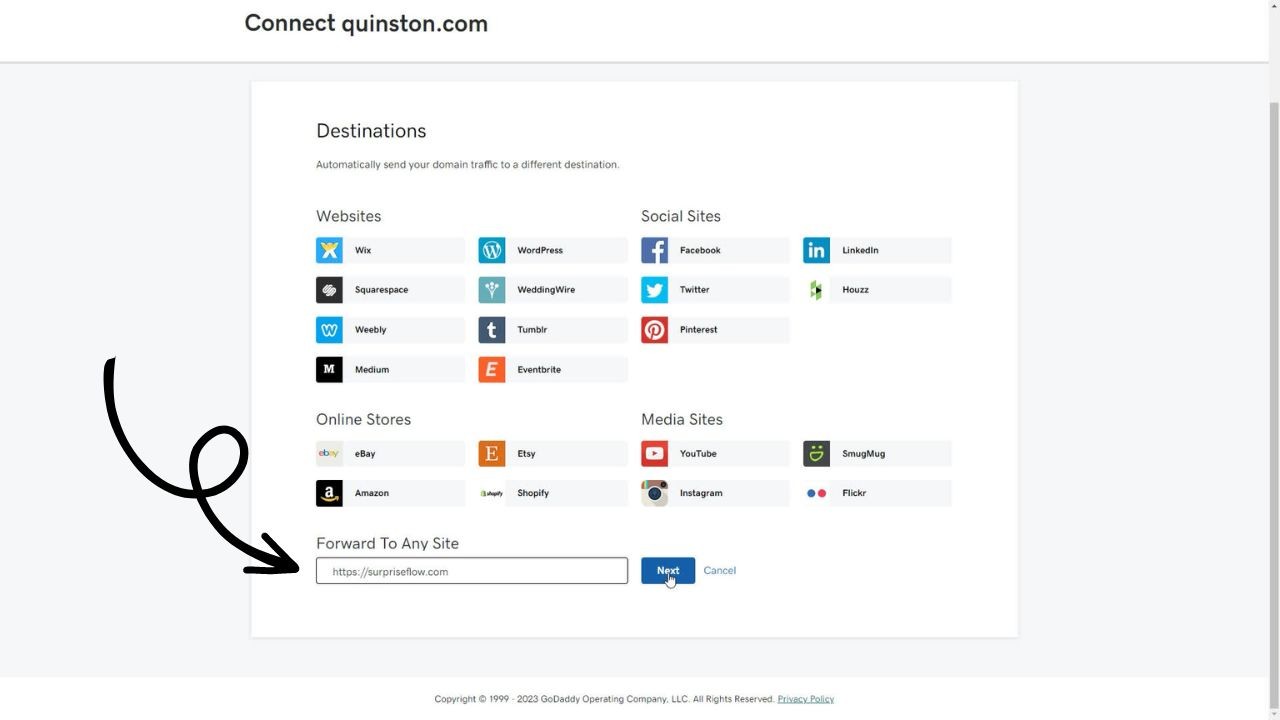
Task: Click the Squarespace logo icon
Action: click(x=329, y=290)
